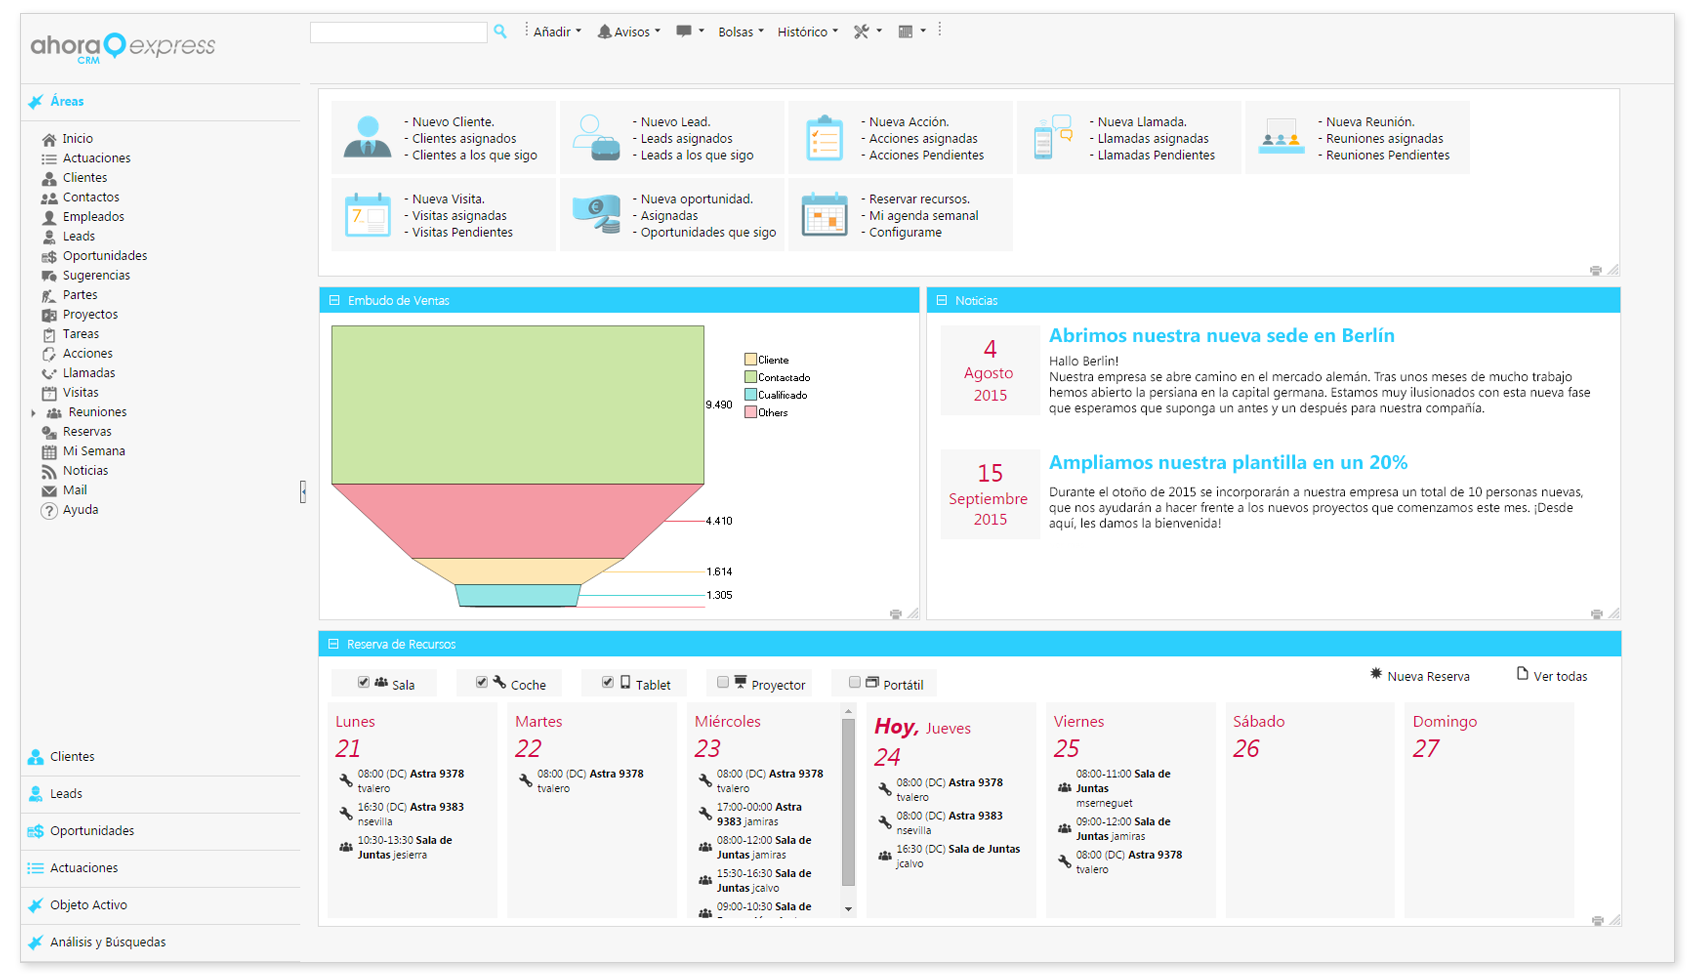Open the Ampliamos nuestra plantilla headline
The height and width of the screenshot is (974, 1695).
(x=1228, y=463)
